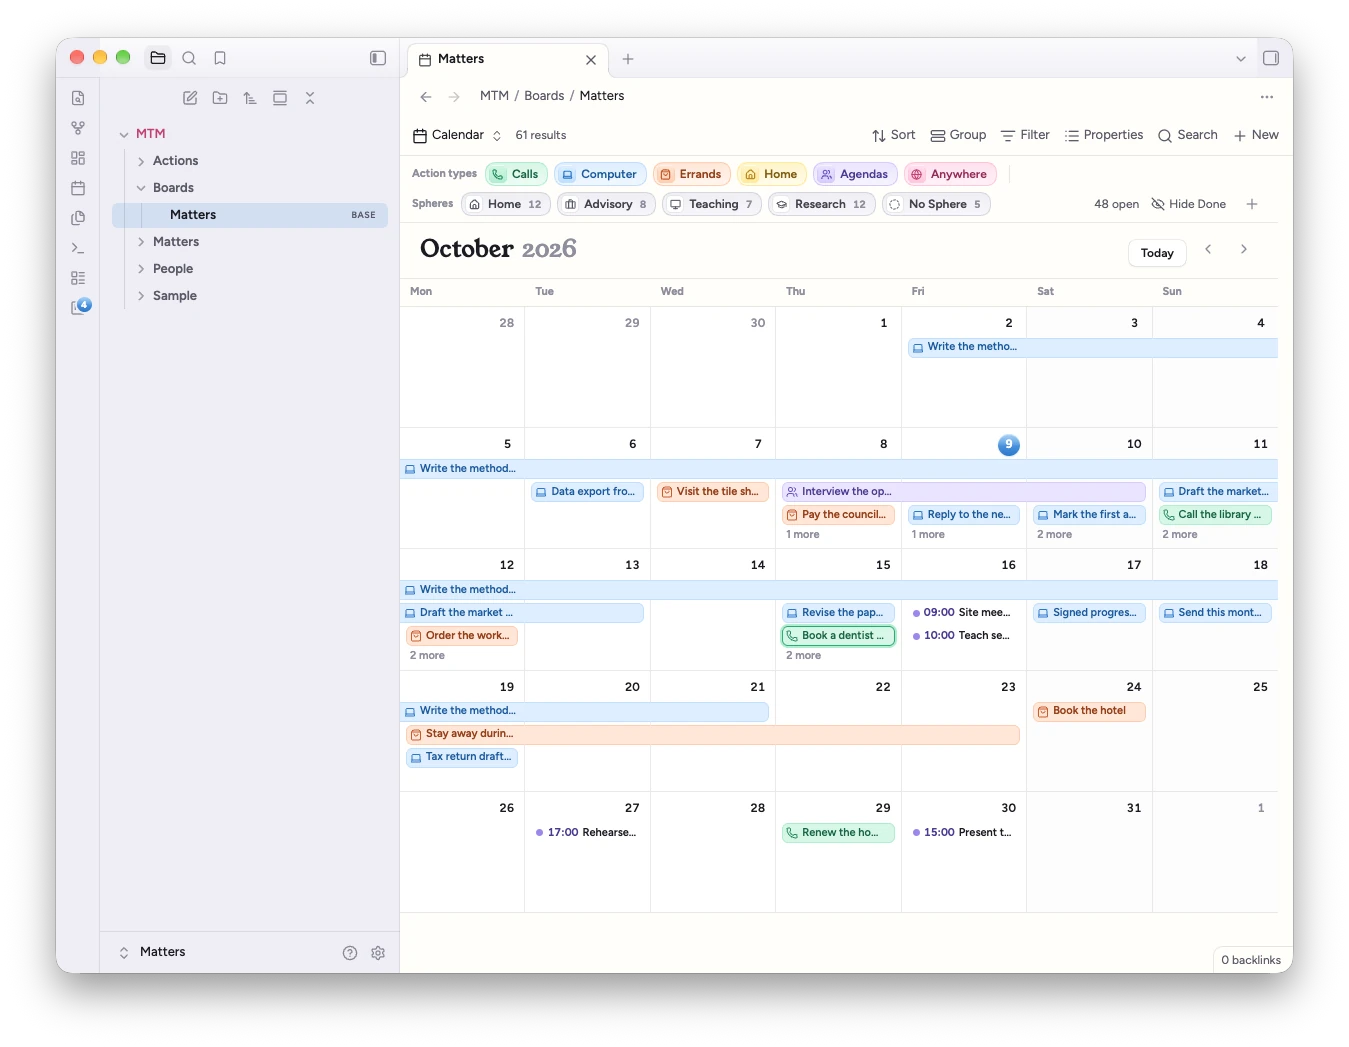Toggle the left sidebar panel icon
The image size is (1349, 1047).
pyautogui.click(x=378, y=58)
